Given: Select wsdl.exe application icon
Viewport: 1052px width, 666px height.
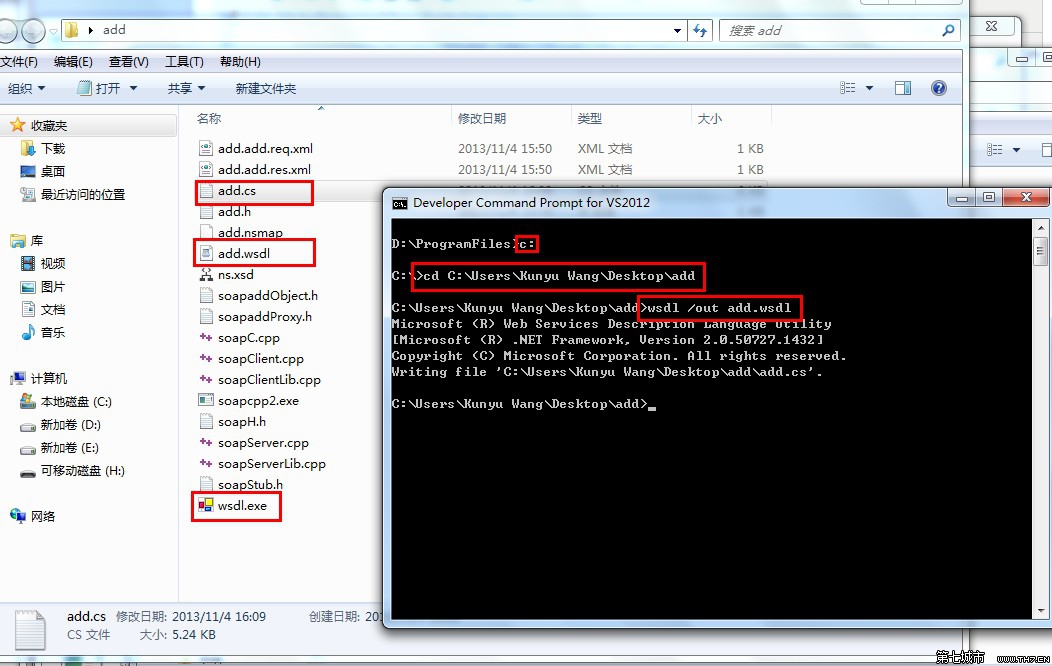Looking at the screenshot, I should pyautogui.click(x=206, y=506).
